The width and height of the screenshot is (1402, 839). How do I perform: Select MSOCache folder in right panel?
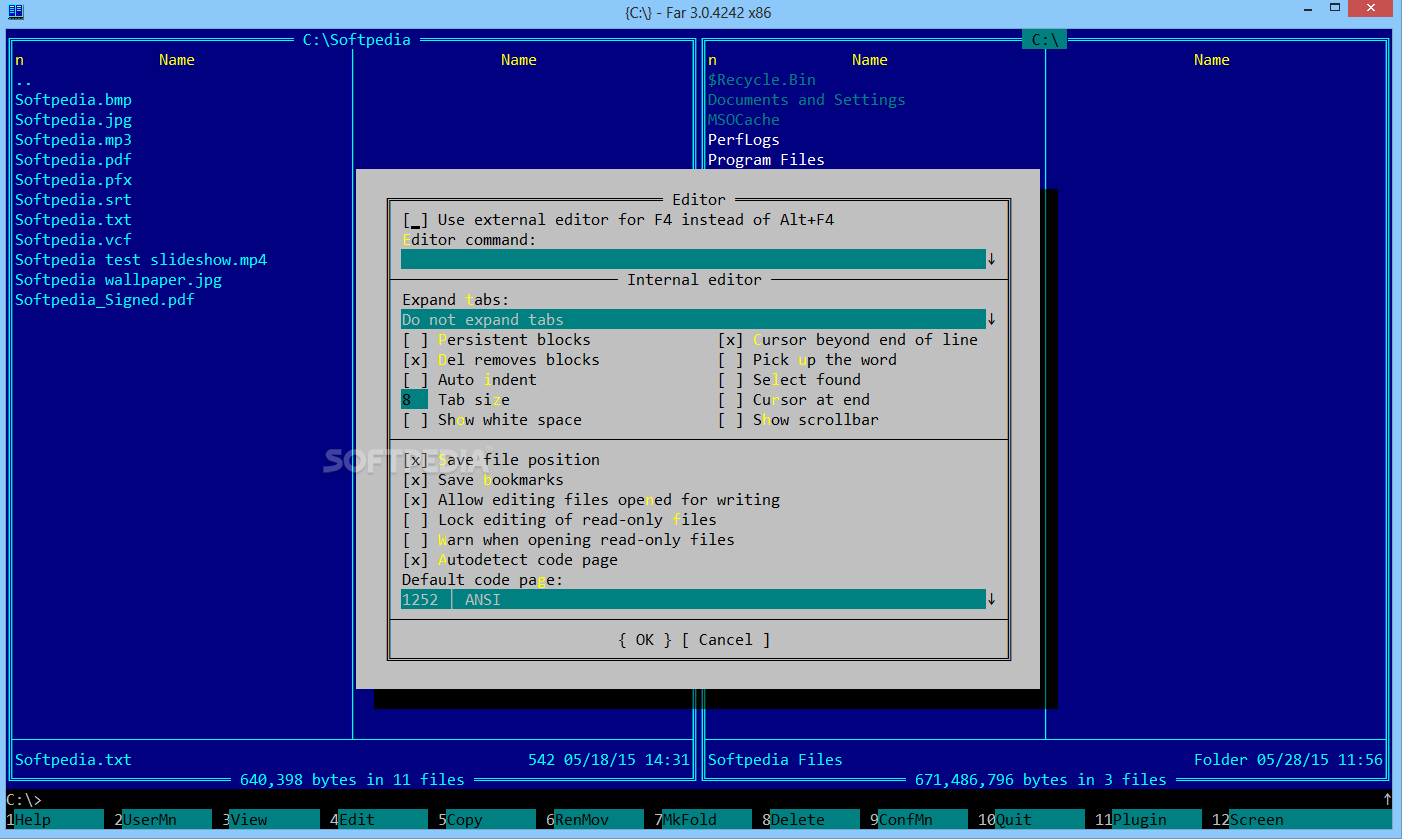(744, 120)
